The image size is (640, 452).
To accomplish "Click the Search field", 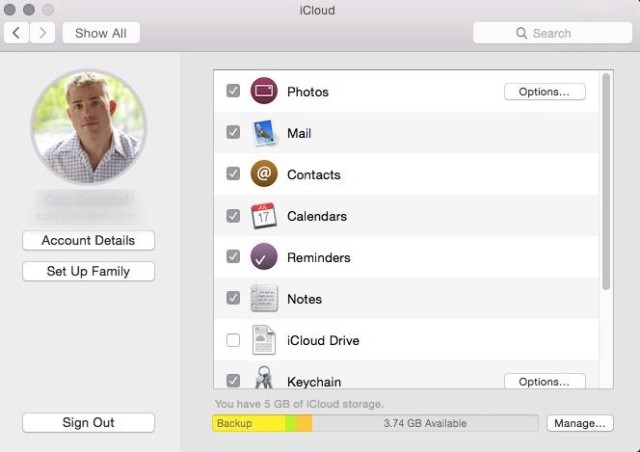I will click(552, 33).
